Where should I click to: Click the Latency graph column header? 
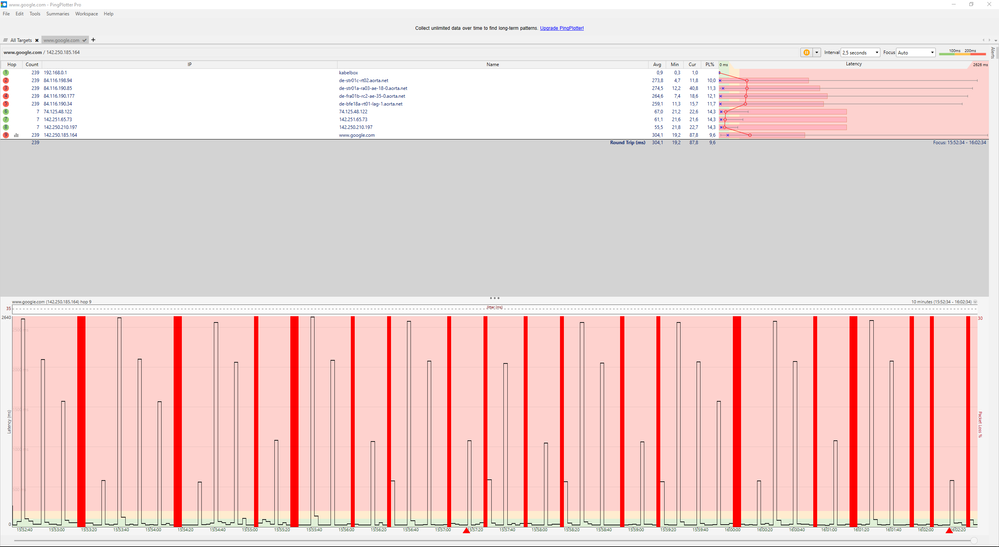pos(854,64)
